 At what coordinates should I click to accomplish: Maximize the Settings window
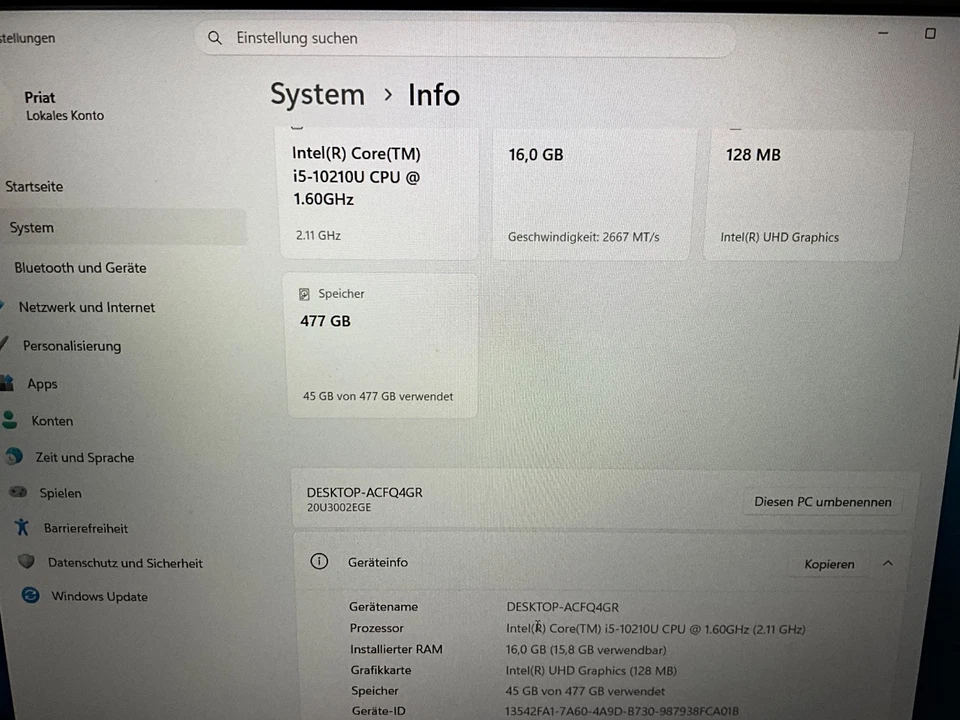tap(930, 33)
